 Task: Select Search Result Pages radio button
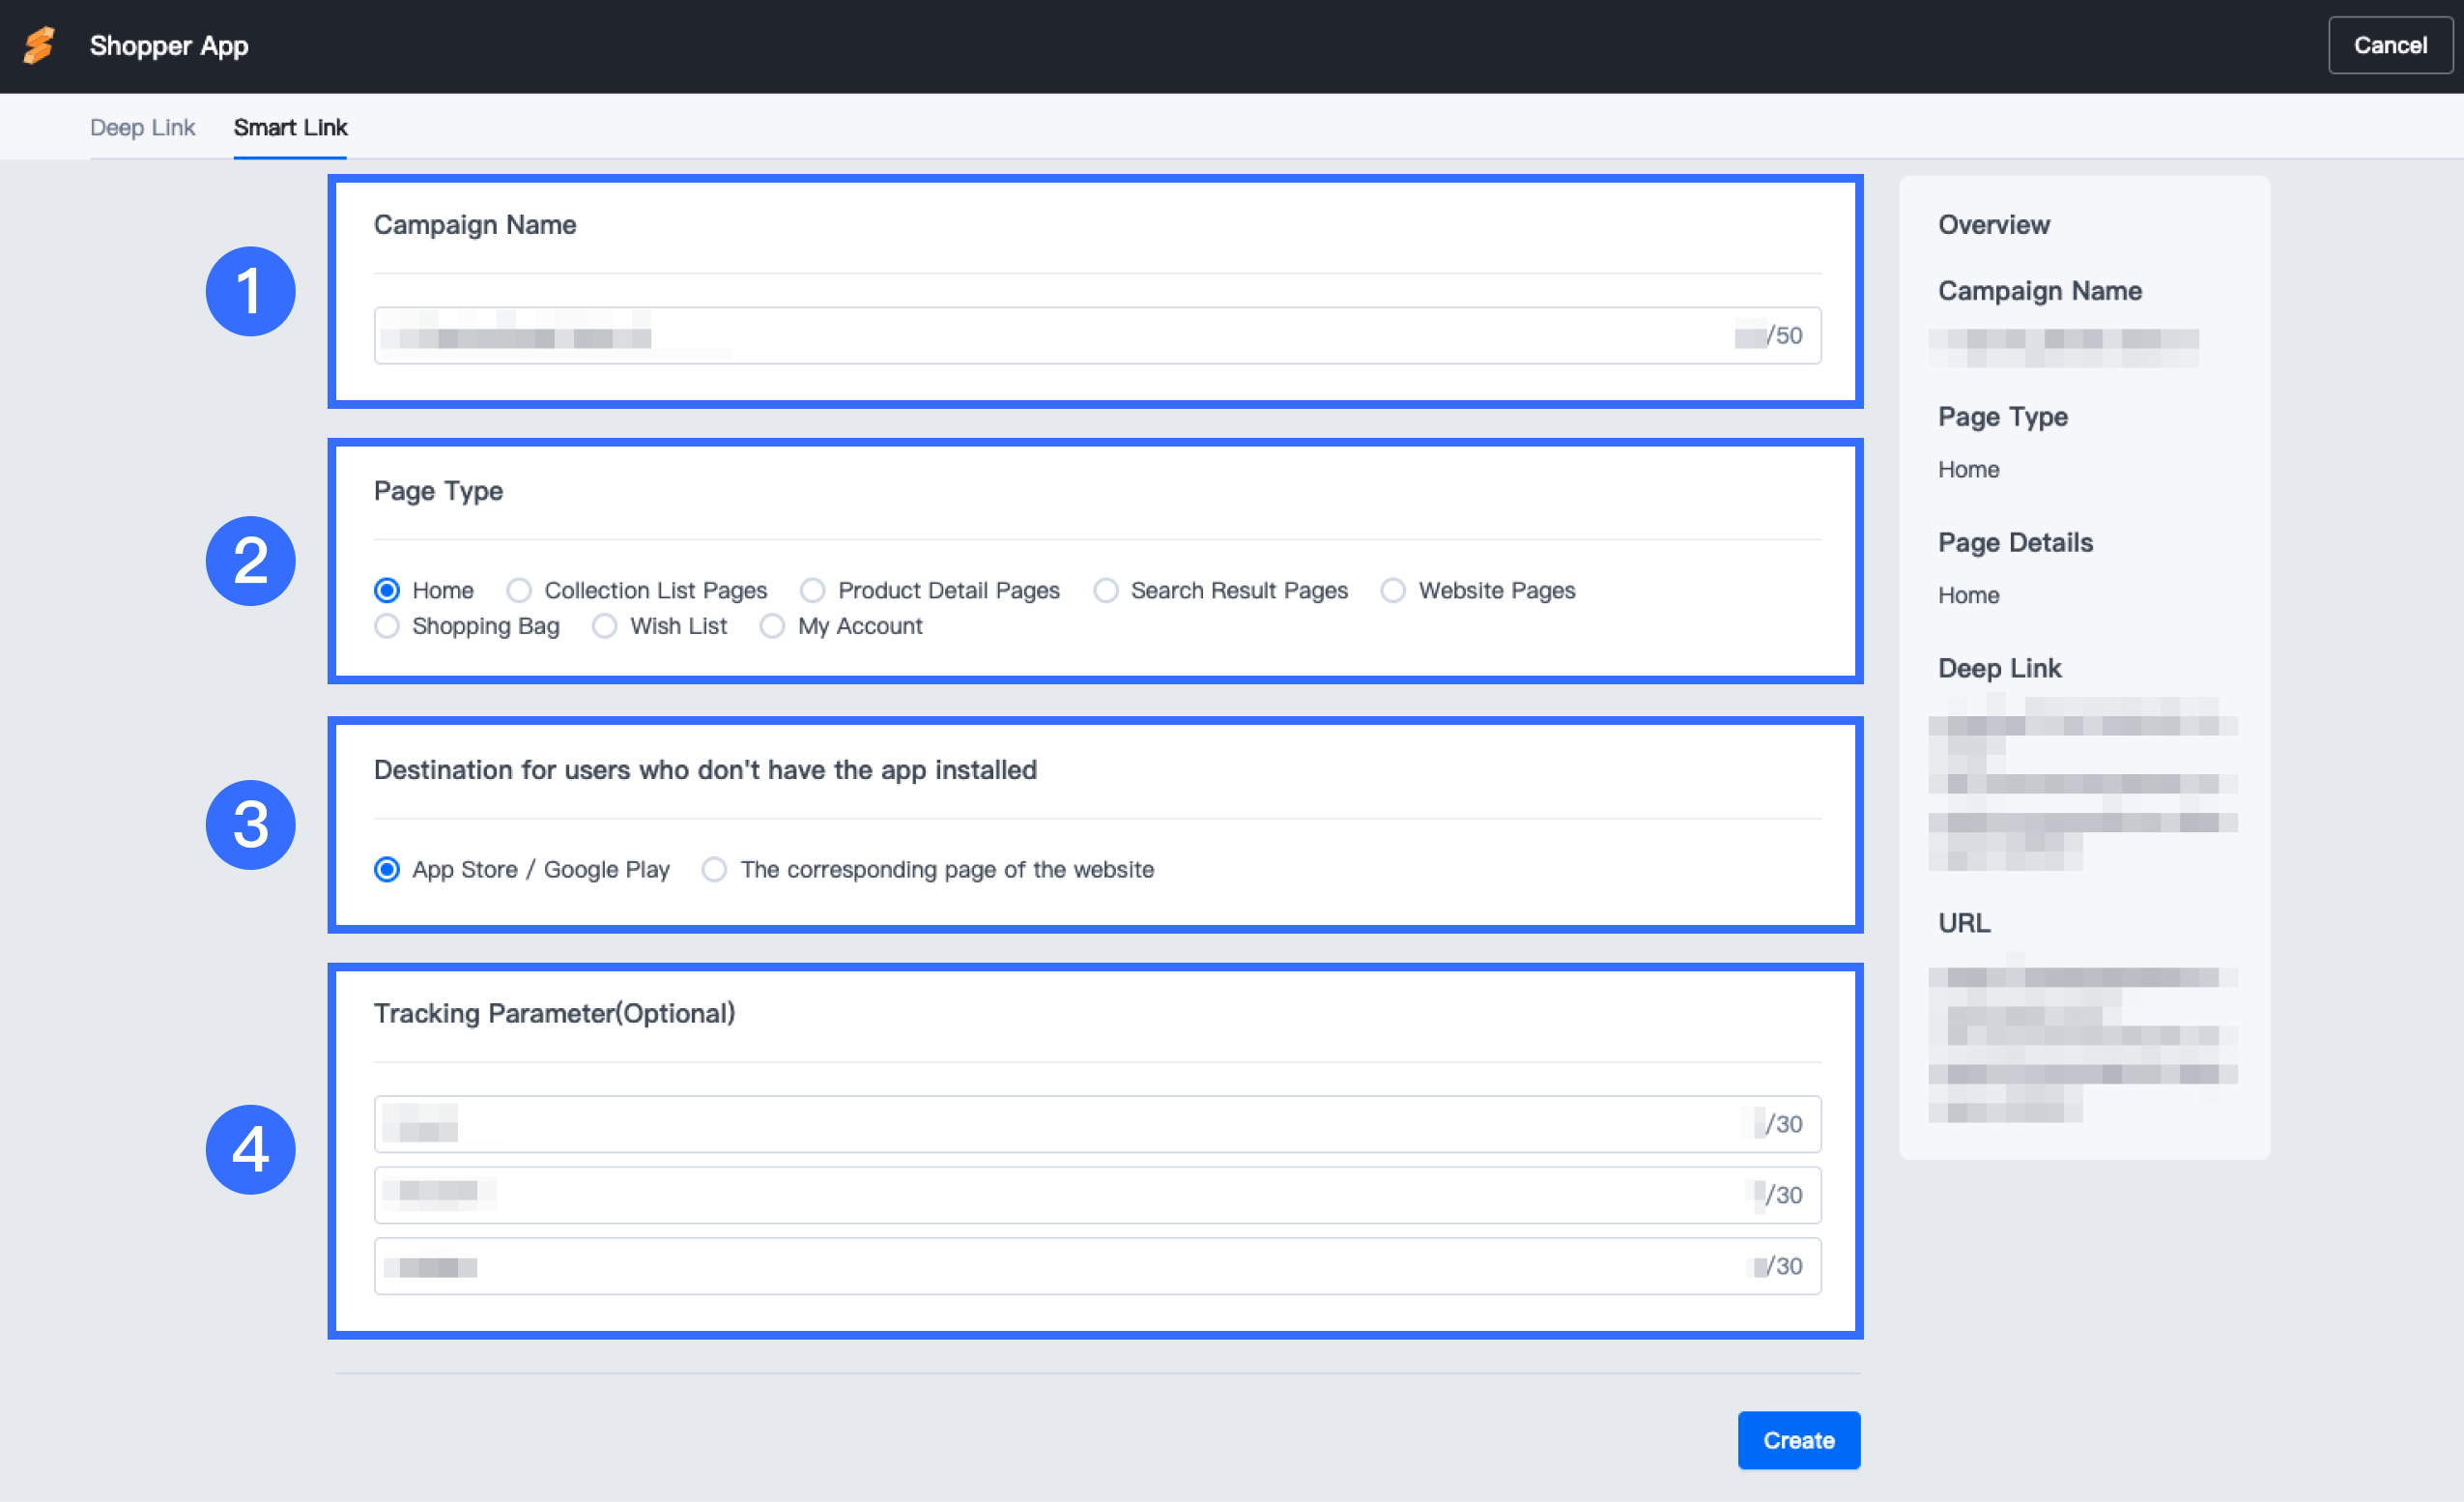1106,591
